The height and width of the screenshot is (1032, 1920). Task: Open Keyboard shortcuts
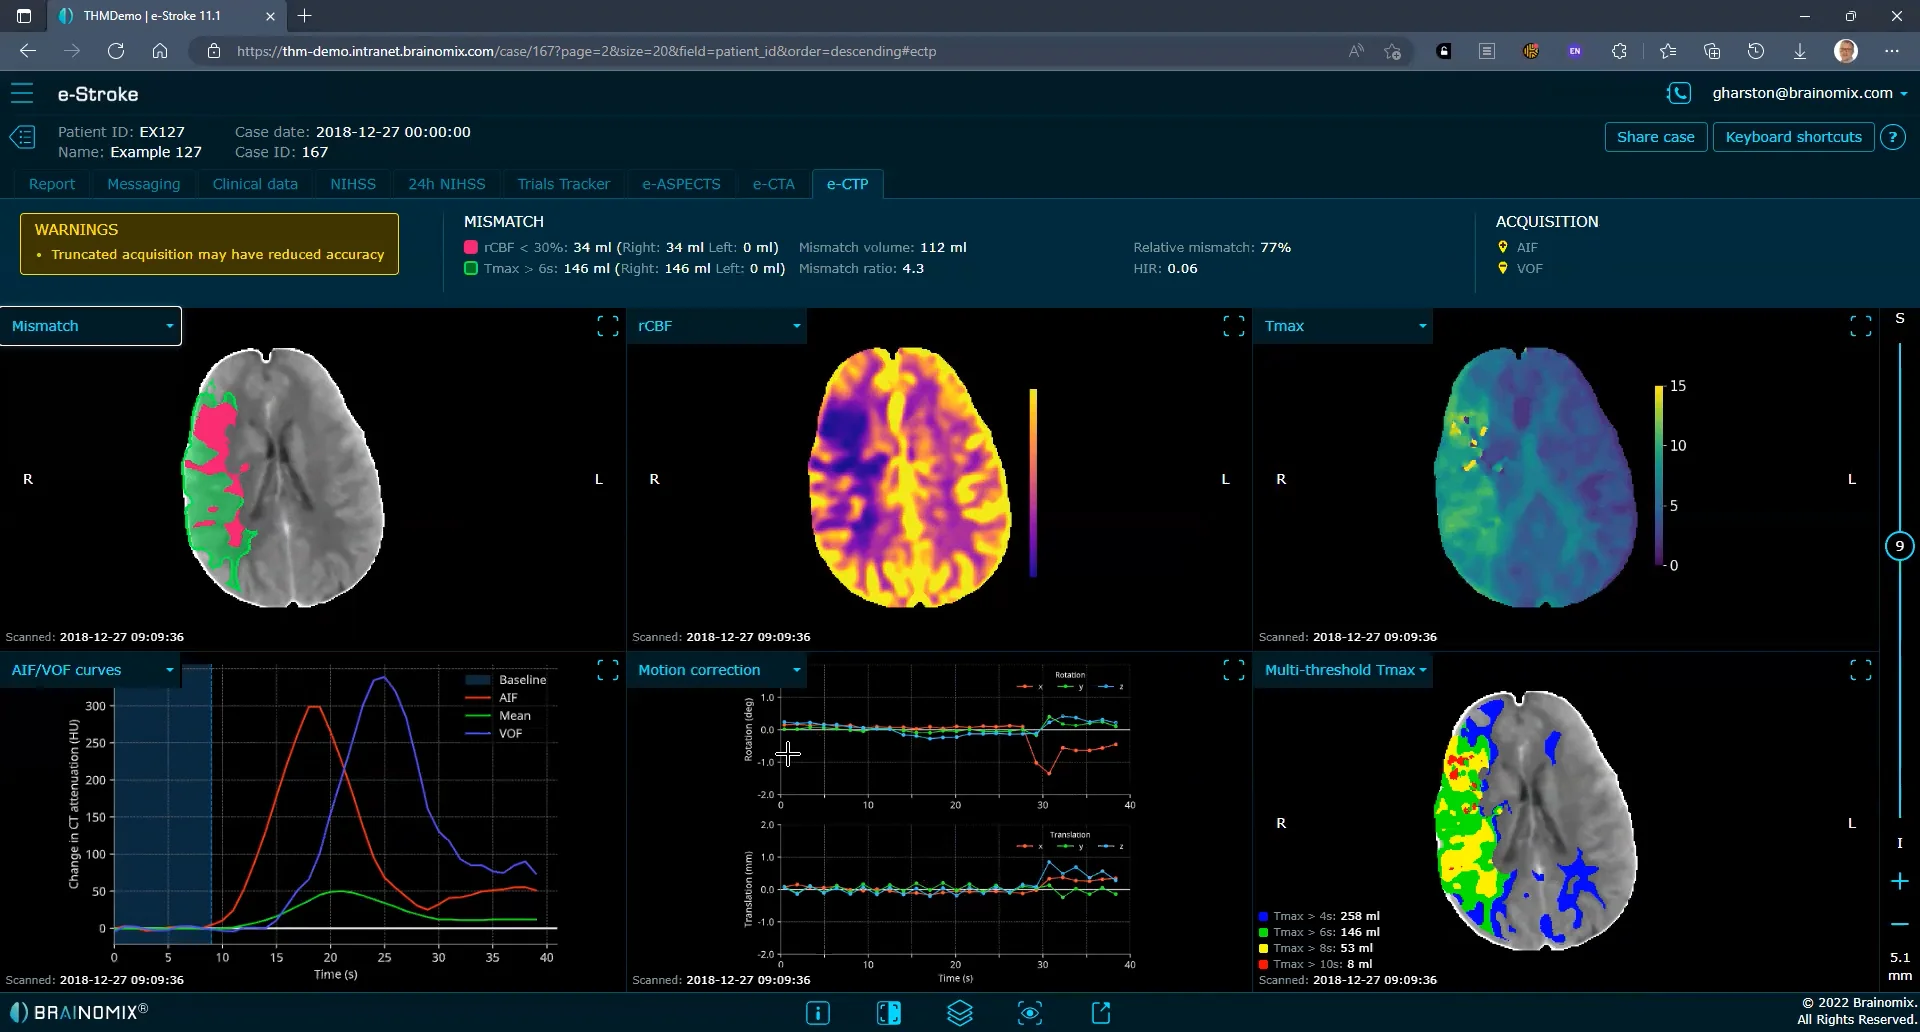pyautogui.click(x=1792, y=137)
